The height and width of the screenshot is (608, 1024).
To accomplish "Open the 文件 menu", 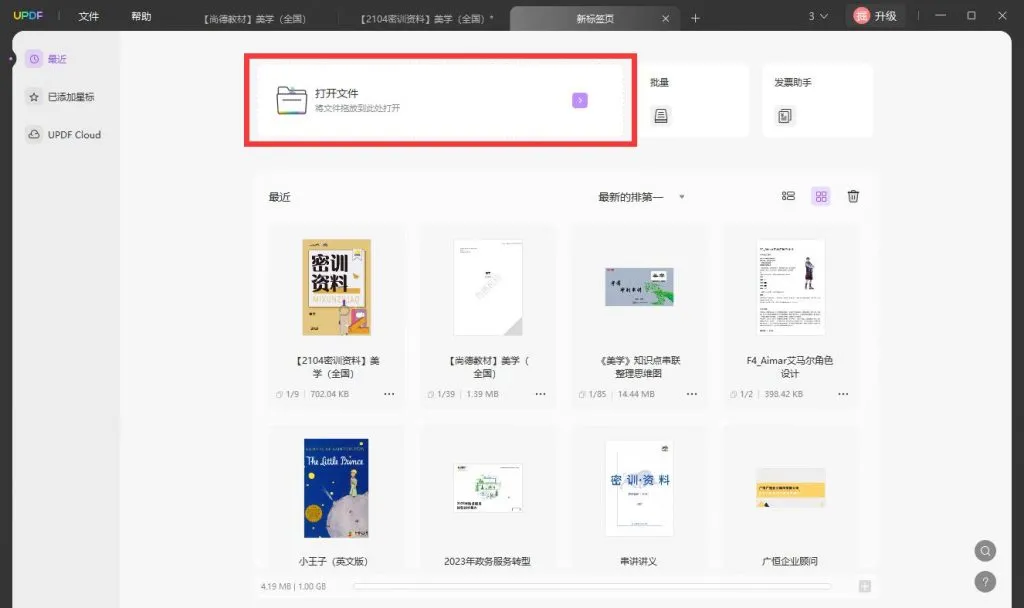I will pos(88,16).
